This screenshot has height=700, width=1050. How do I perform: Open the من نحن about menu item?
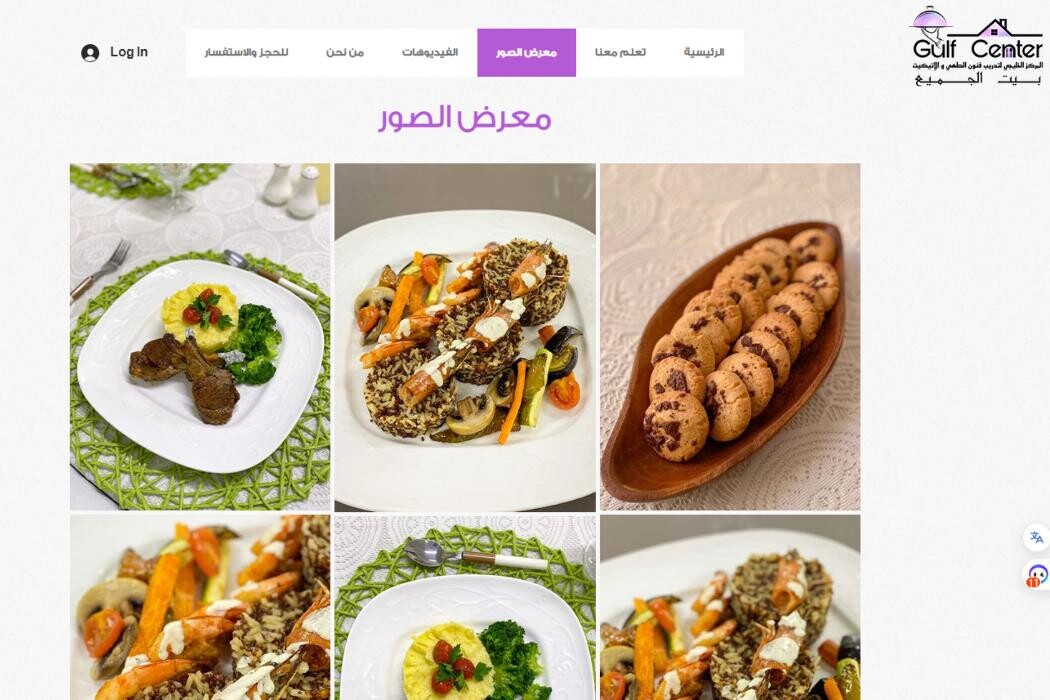coord(345,52)
